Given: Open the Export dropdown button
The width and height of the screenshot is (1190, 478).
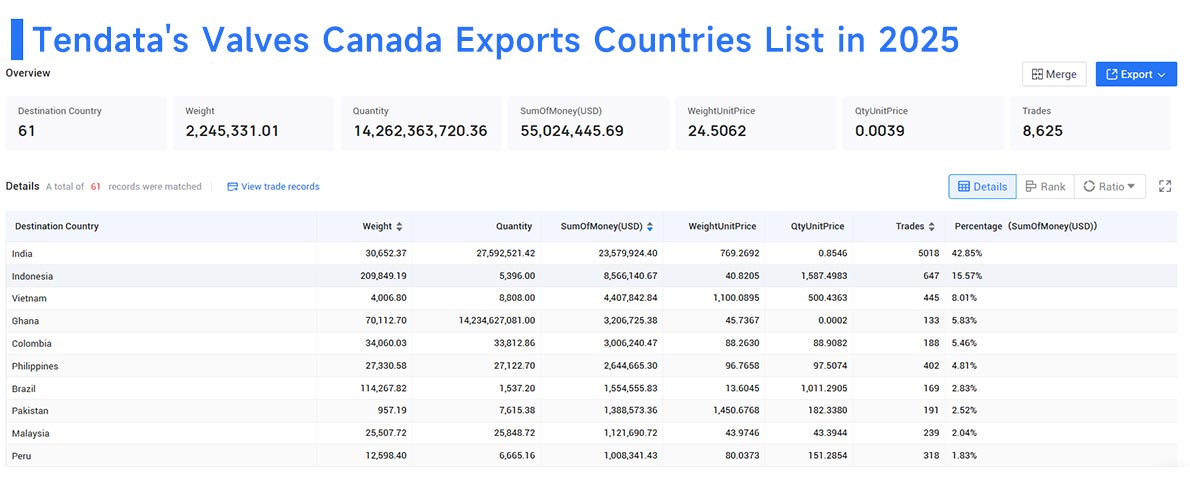Looking at the screenshot, I should (x=1136, y=74).
